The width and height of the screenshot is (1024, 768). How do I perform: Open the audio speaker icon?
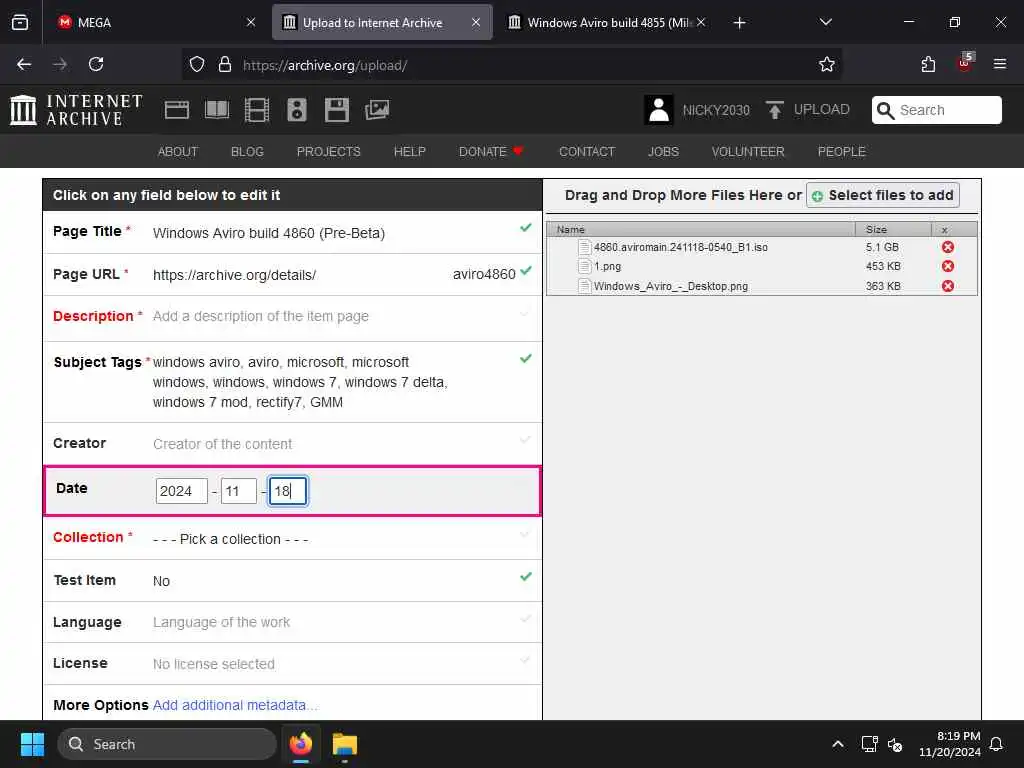(296, 110)
